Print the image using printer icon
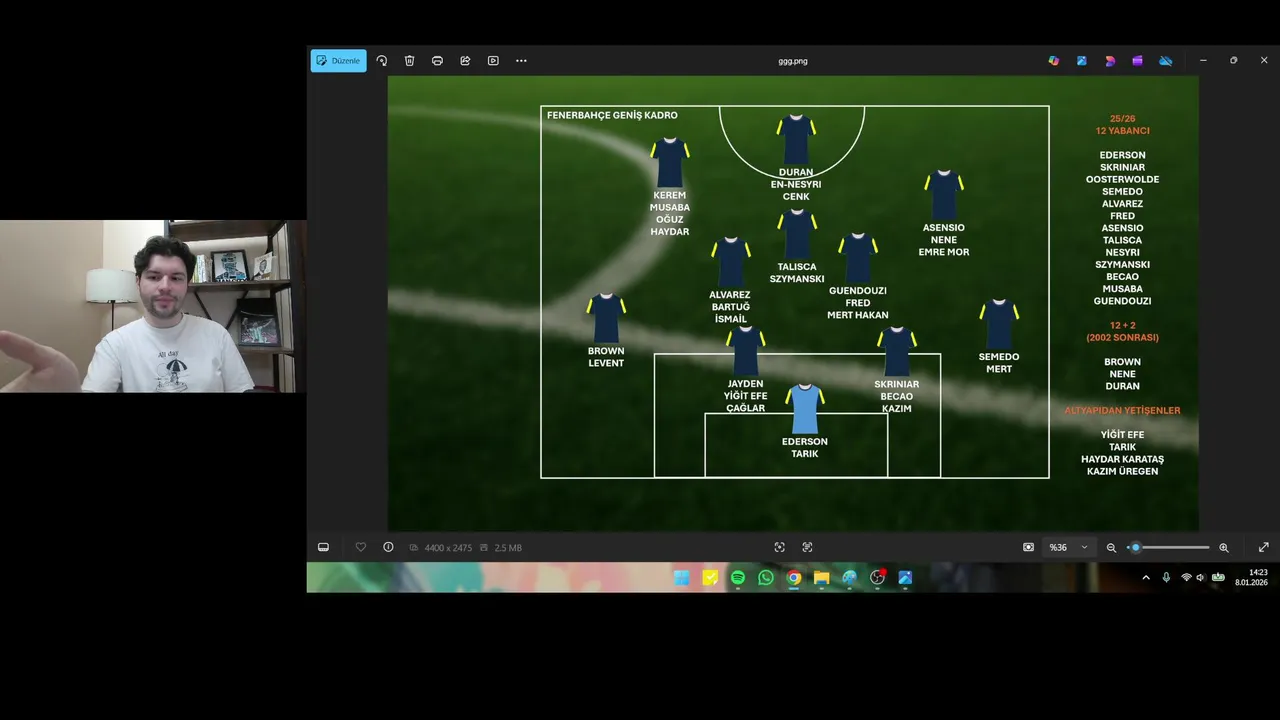The height and width of the screenshot is (720, 1280). click(437, 61)
